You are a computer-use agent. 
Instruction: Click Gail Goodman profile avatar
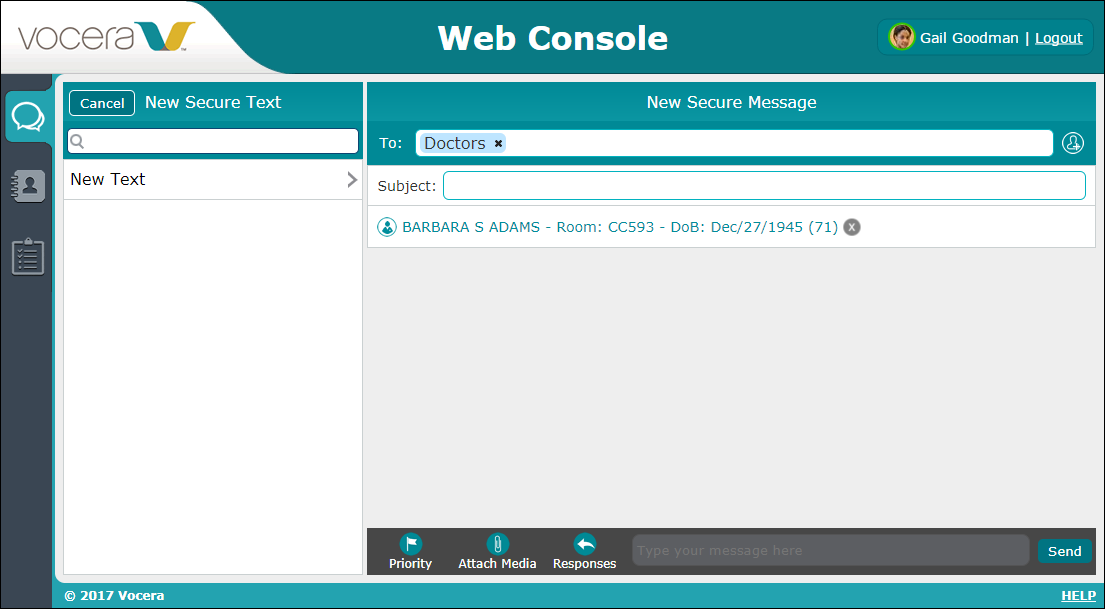tap(901, 37)
